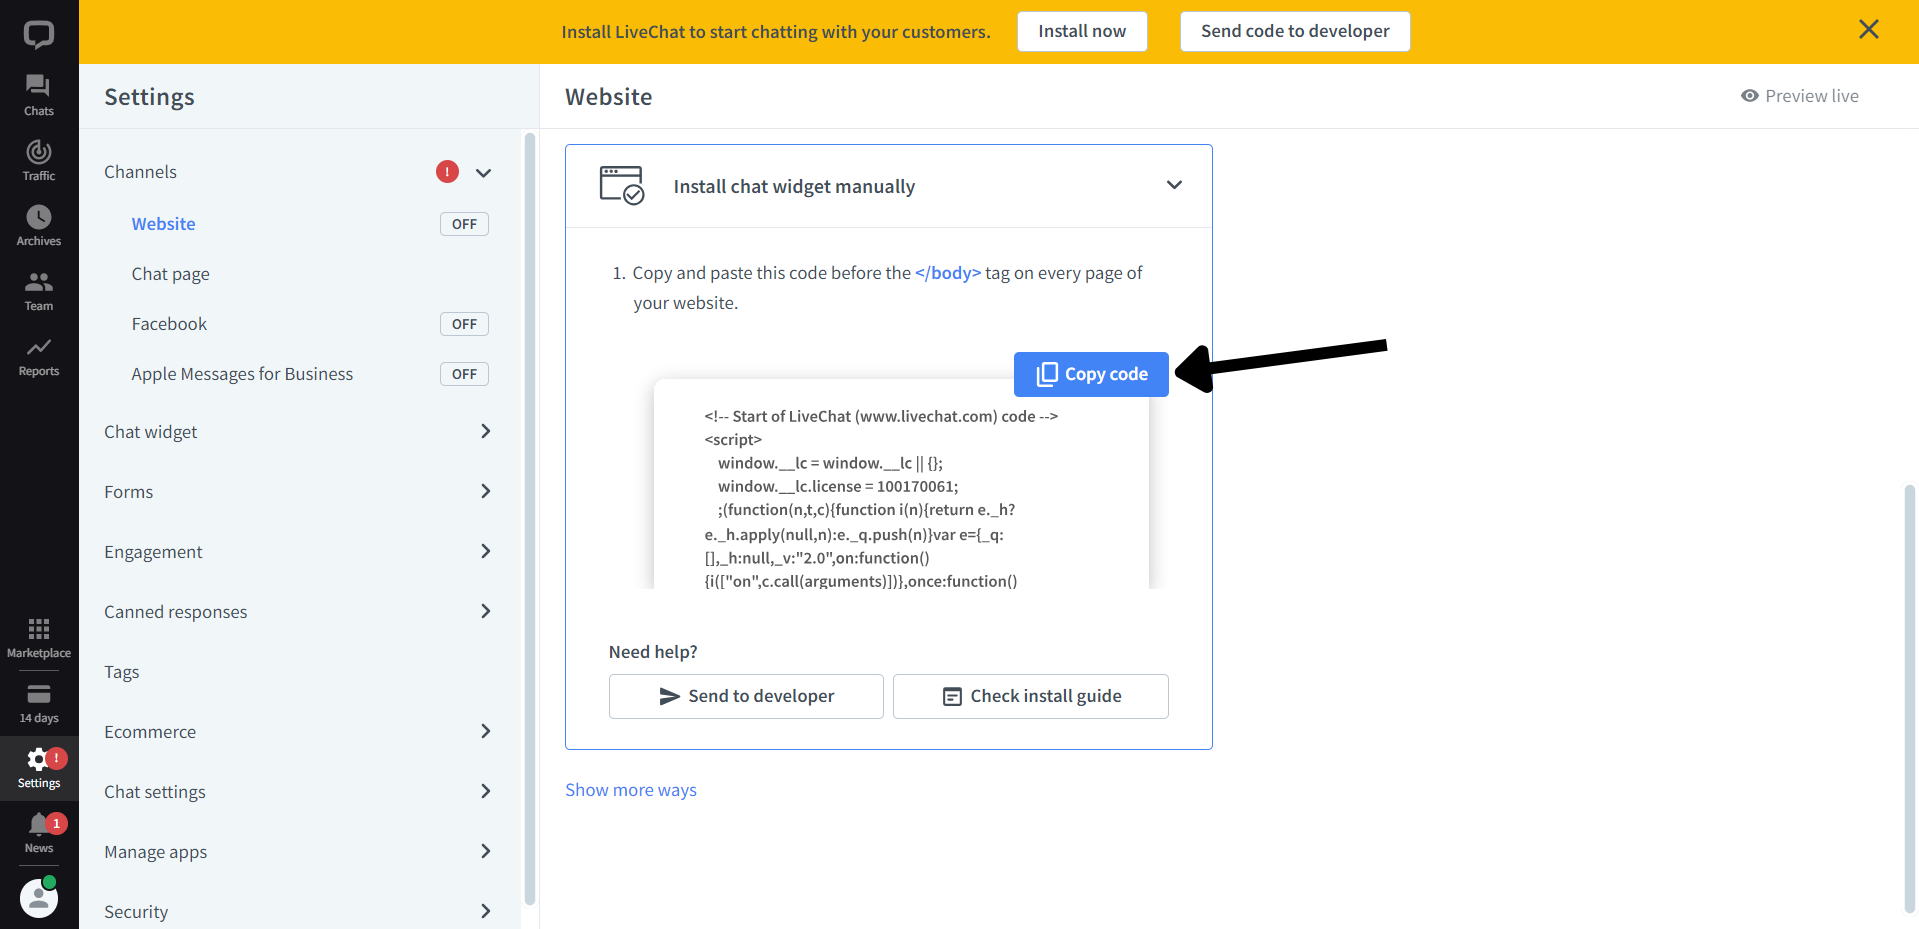Toggle the Facebook OFF switch
This screenshot has height=929, width=1919.
(x=464, y=324)
